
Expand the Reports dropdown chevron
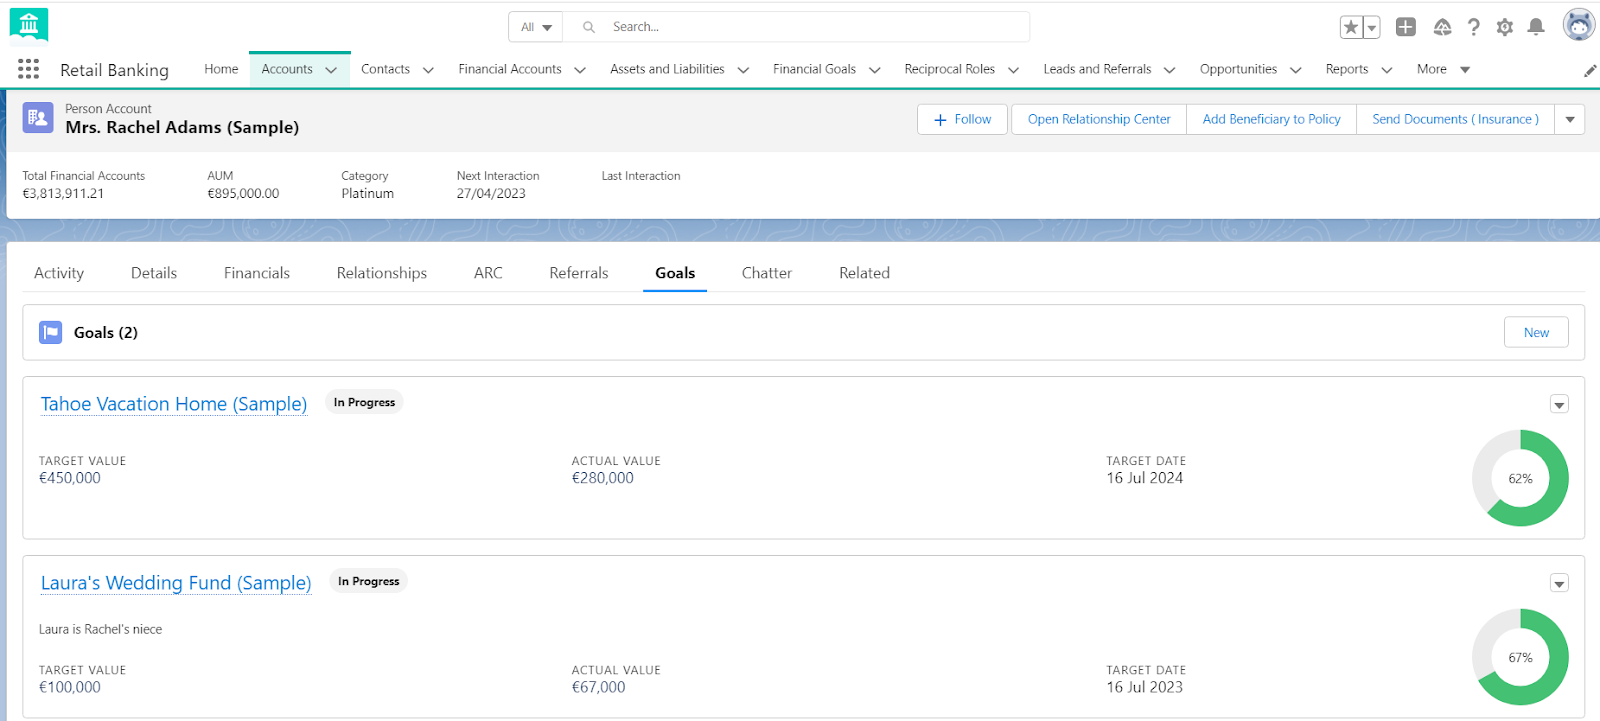click(x=1387, y=70)
